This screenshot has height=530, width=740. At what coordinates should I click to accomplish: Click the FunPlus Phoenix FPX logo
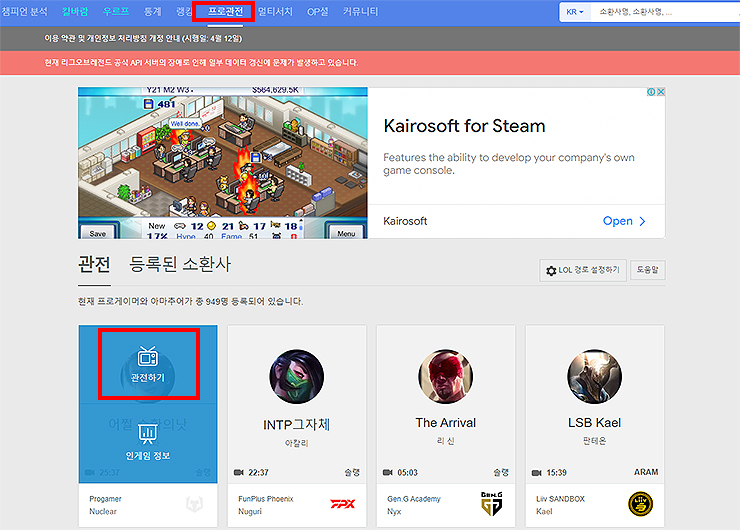[x=343, y=504]
